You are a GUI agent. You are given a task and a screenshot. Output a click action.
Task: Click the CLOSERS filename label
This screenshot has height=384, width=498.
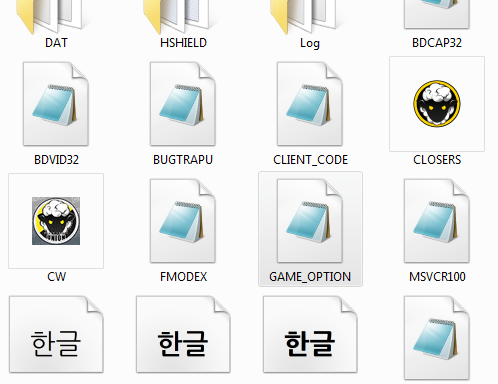tap(437, 160)
